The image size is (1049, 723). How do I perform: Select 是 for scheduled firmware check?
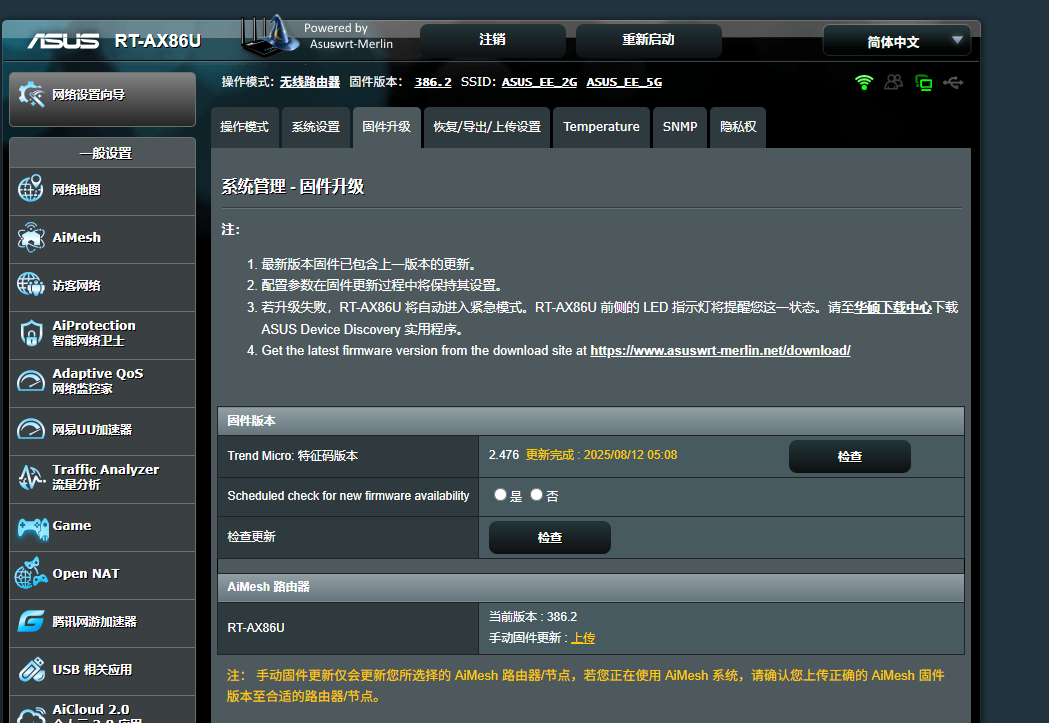(500, 494)
